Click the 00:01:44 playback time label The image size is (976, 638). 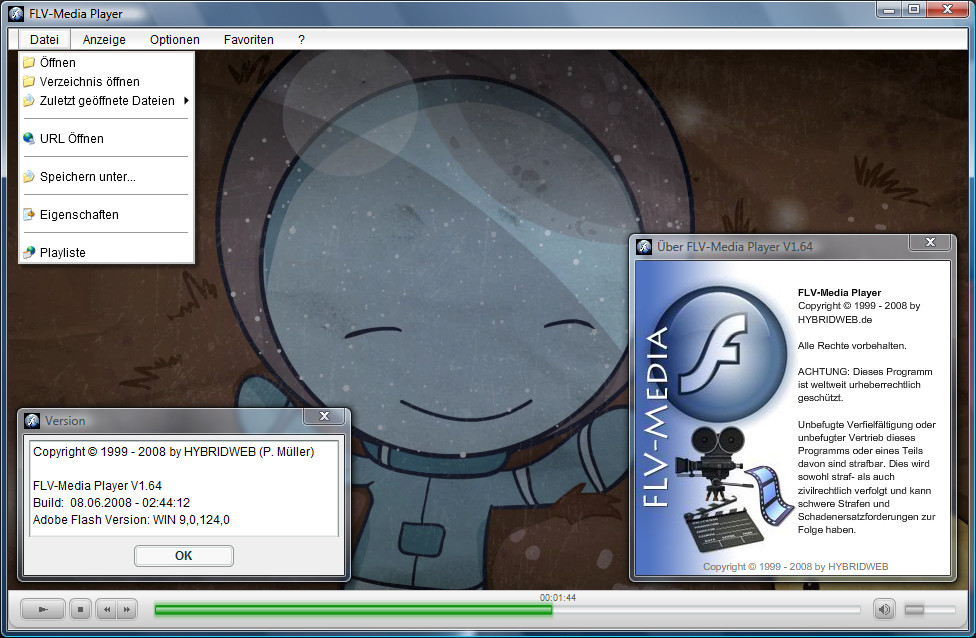558,598
